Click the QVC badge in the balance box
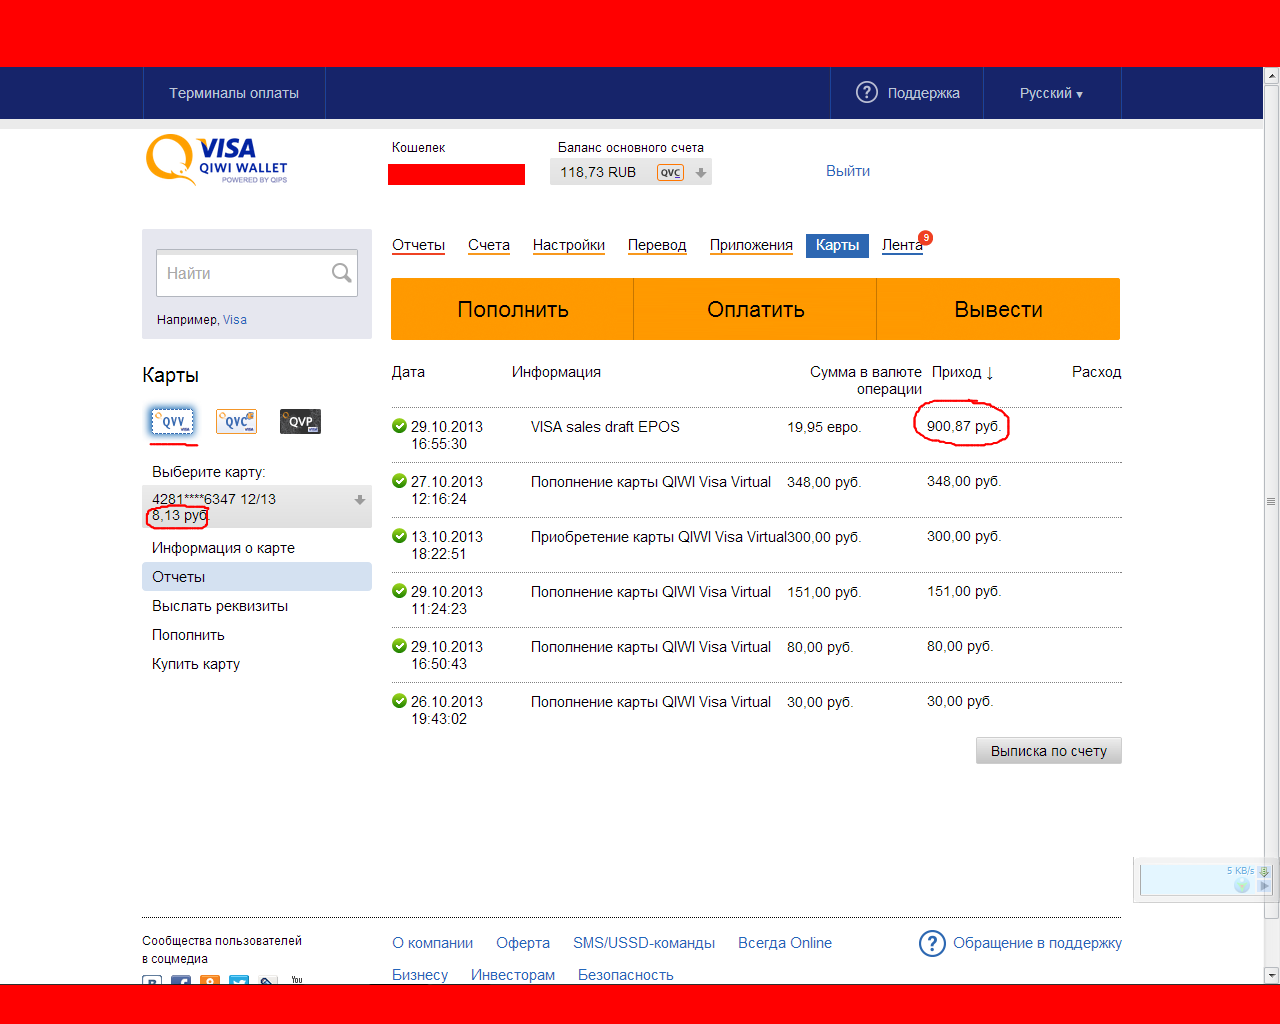Screen dimensions: 1280x1024 point(670,172)
